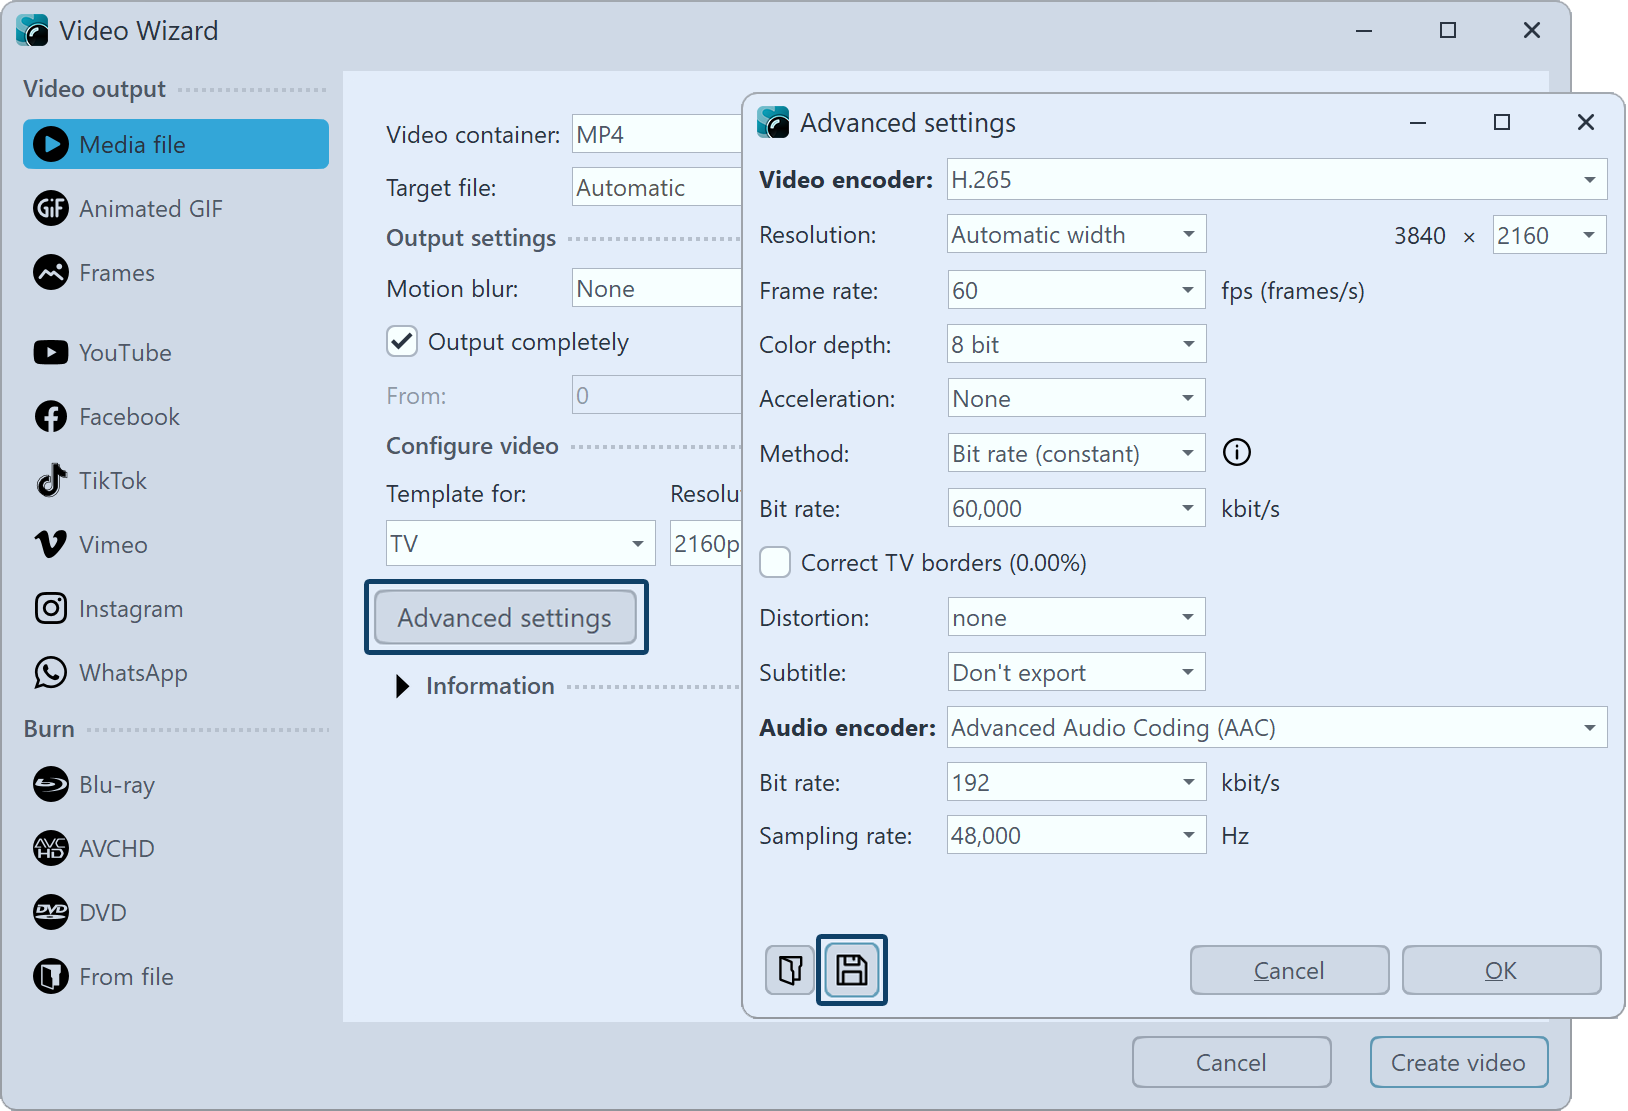Click the save preset floppy disk icon
Viewport: 1628px width, 1111px height.
point(851,970)
